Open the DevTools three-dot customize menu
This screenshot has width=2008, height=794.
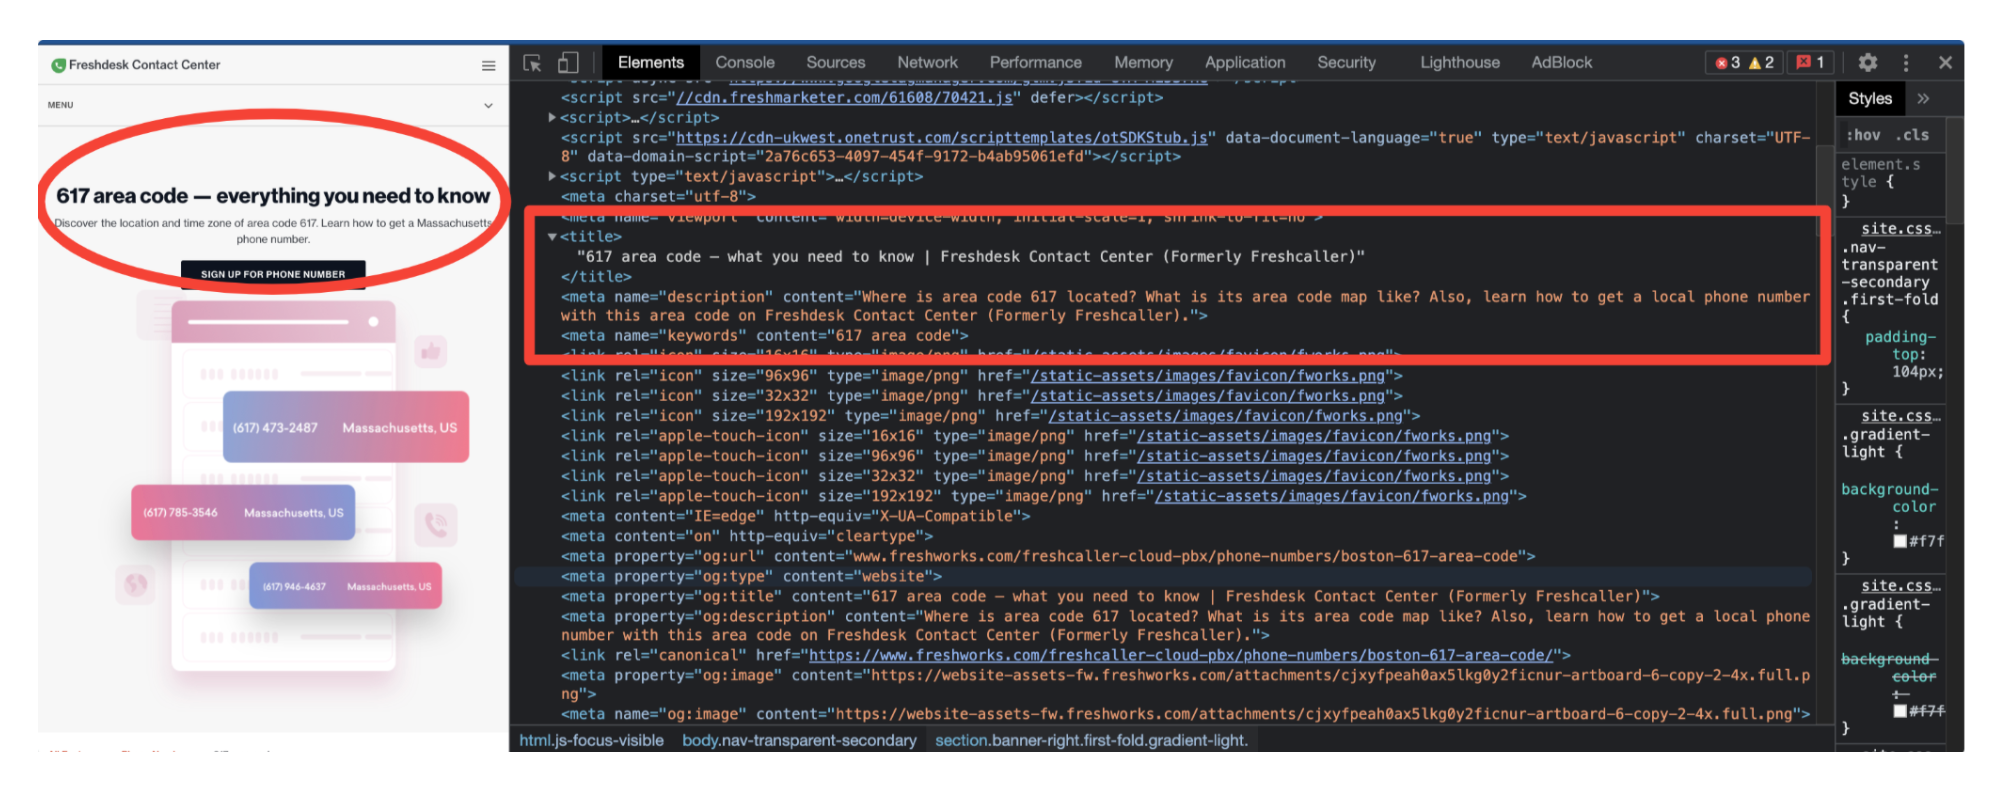pos(1906,63)
